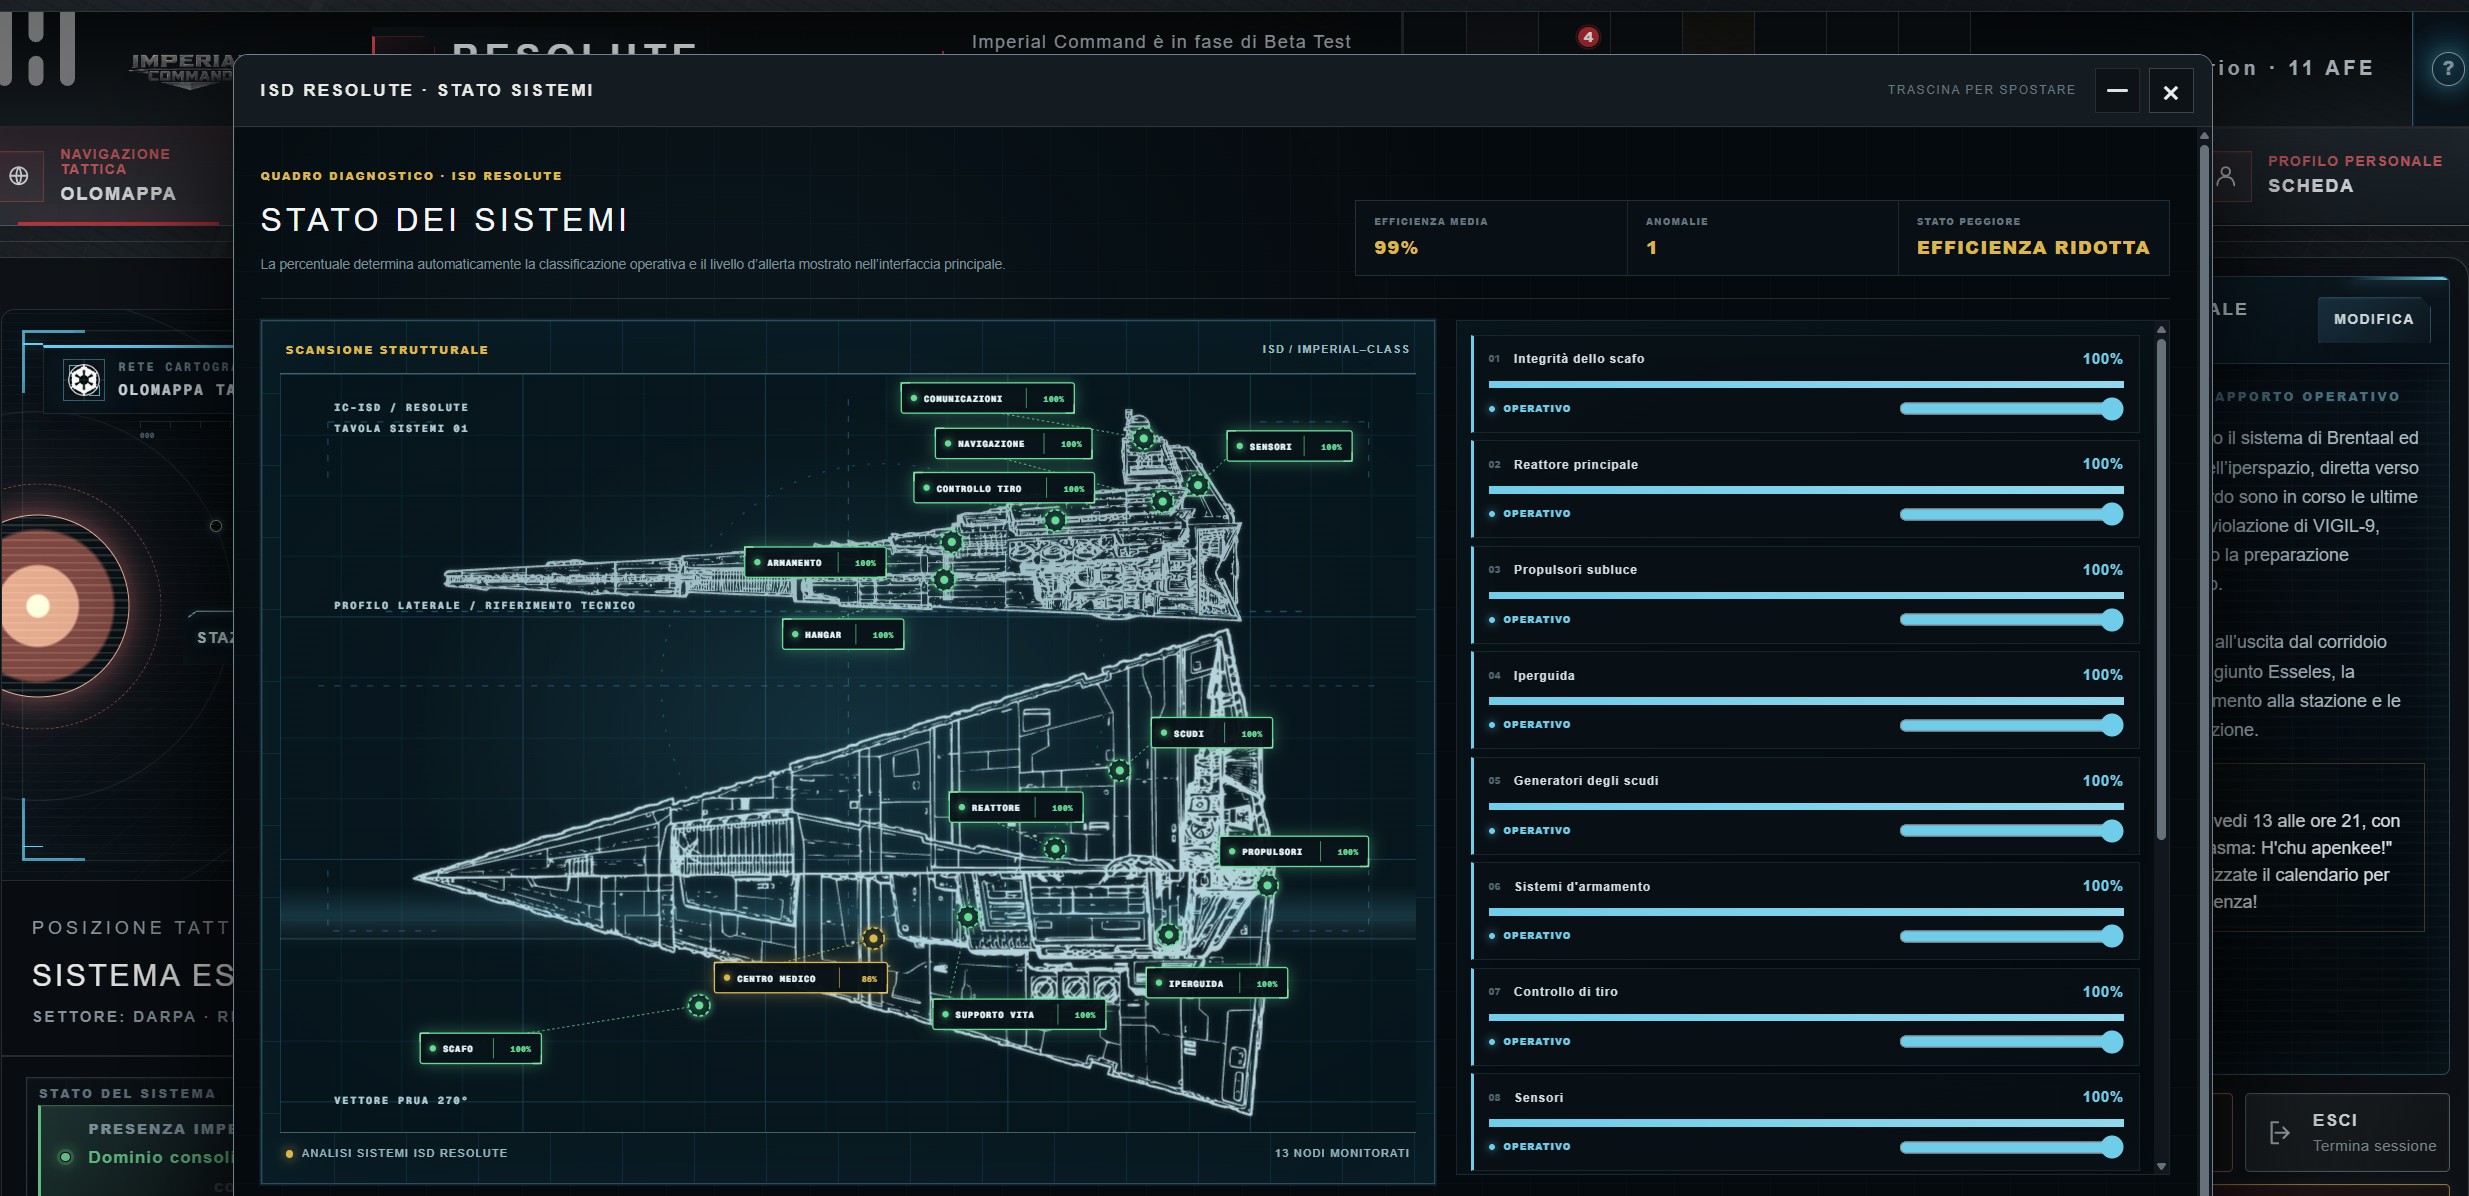Click the Imperial Command Beta Test banner text
This screenshot has height=1196, width=2469.
(1161, 42)
